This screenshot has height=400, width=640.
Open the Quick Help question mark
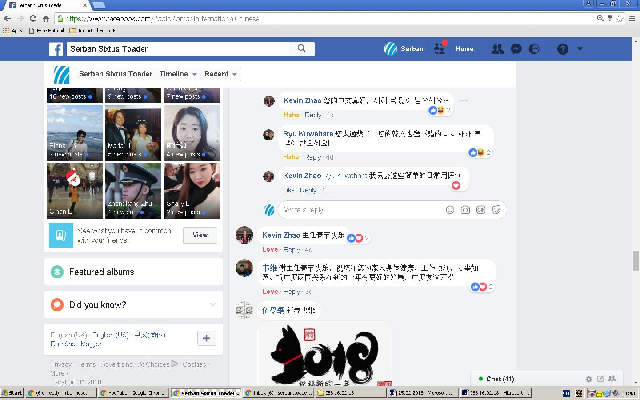[562, 49]
